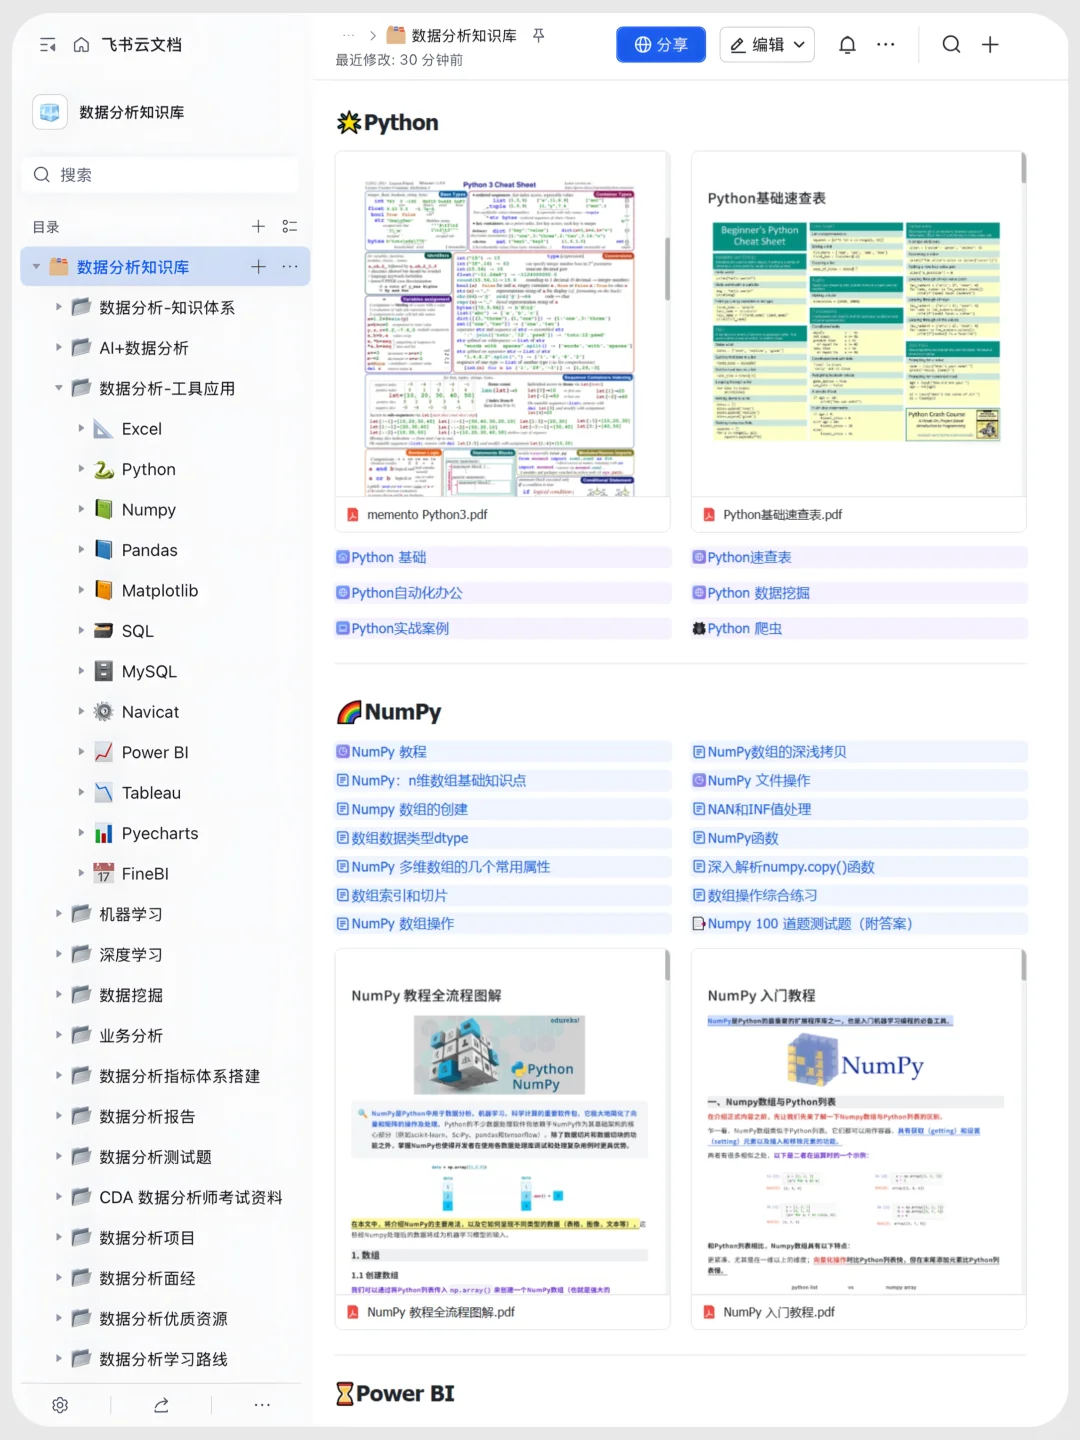
Task: Select 深度学习 in the tree
Action: point(131,955)
